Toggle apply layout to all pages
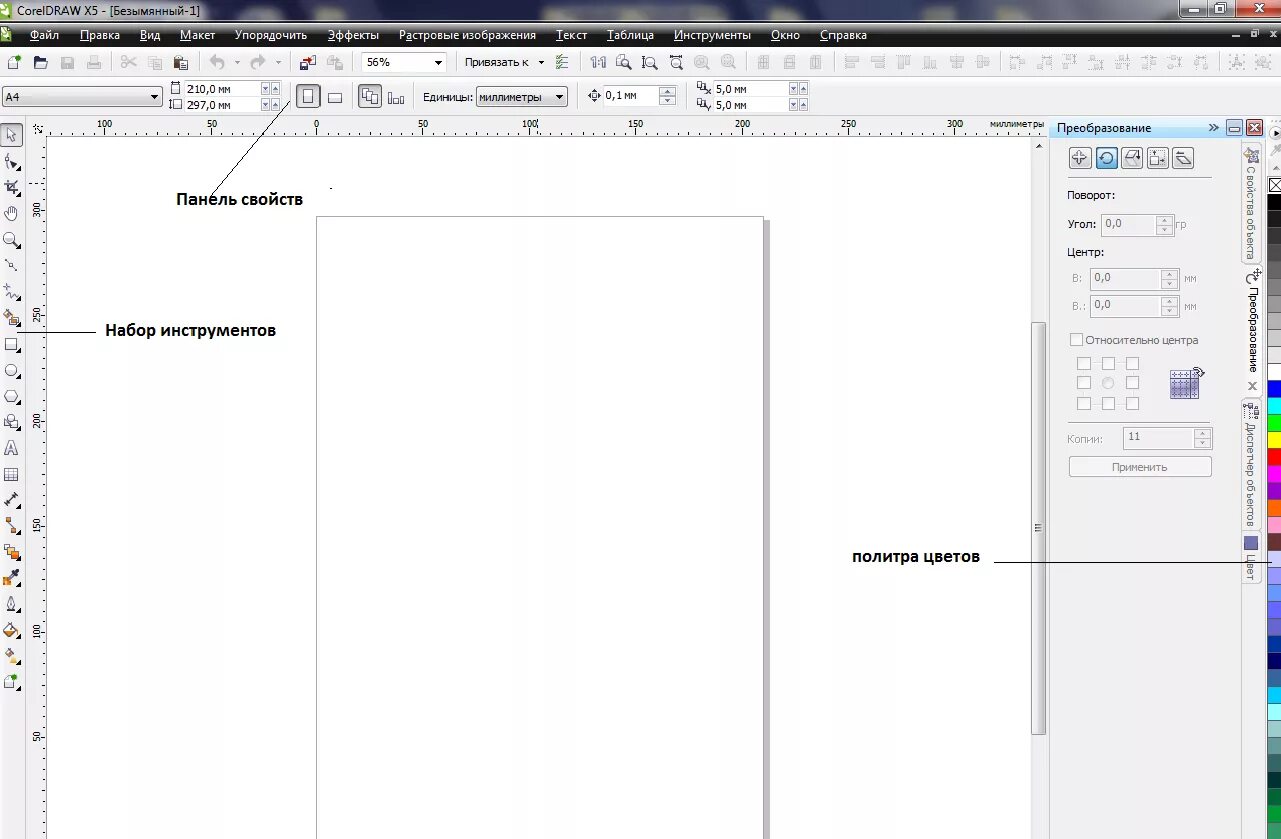 (370, 97)
